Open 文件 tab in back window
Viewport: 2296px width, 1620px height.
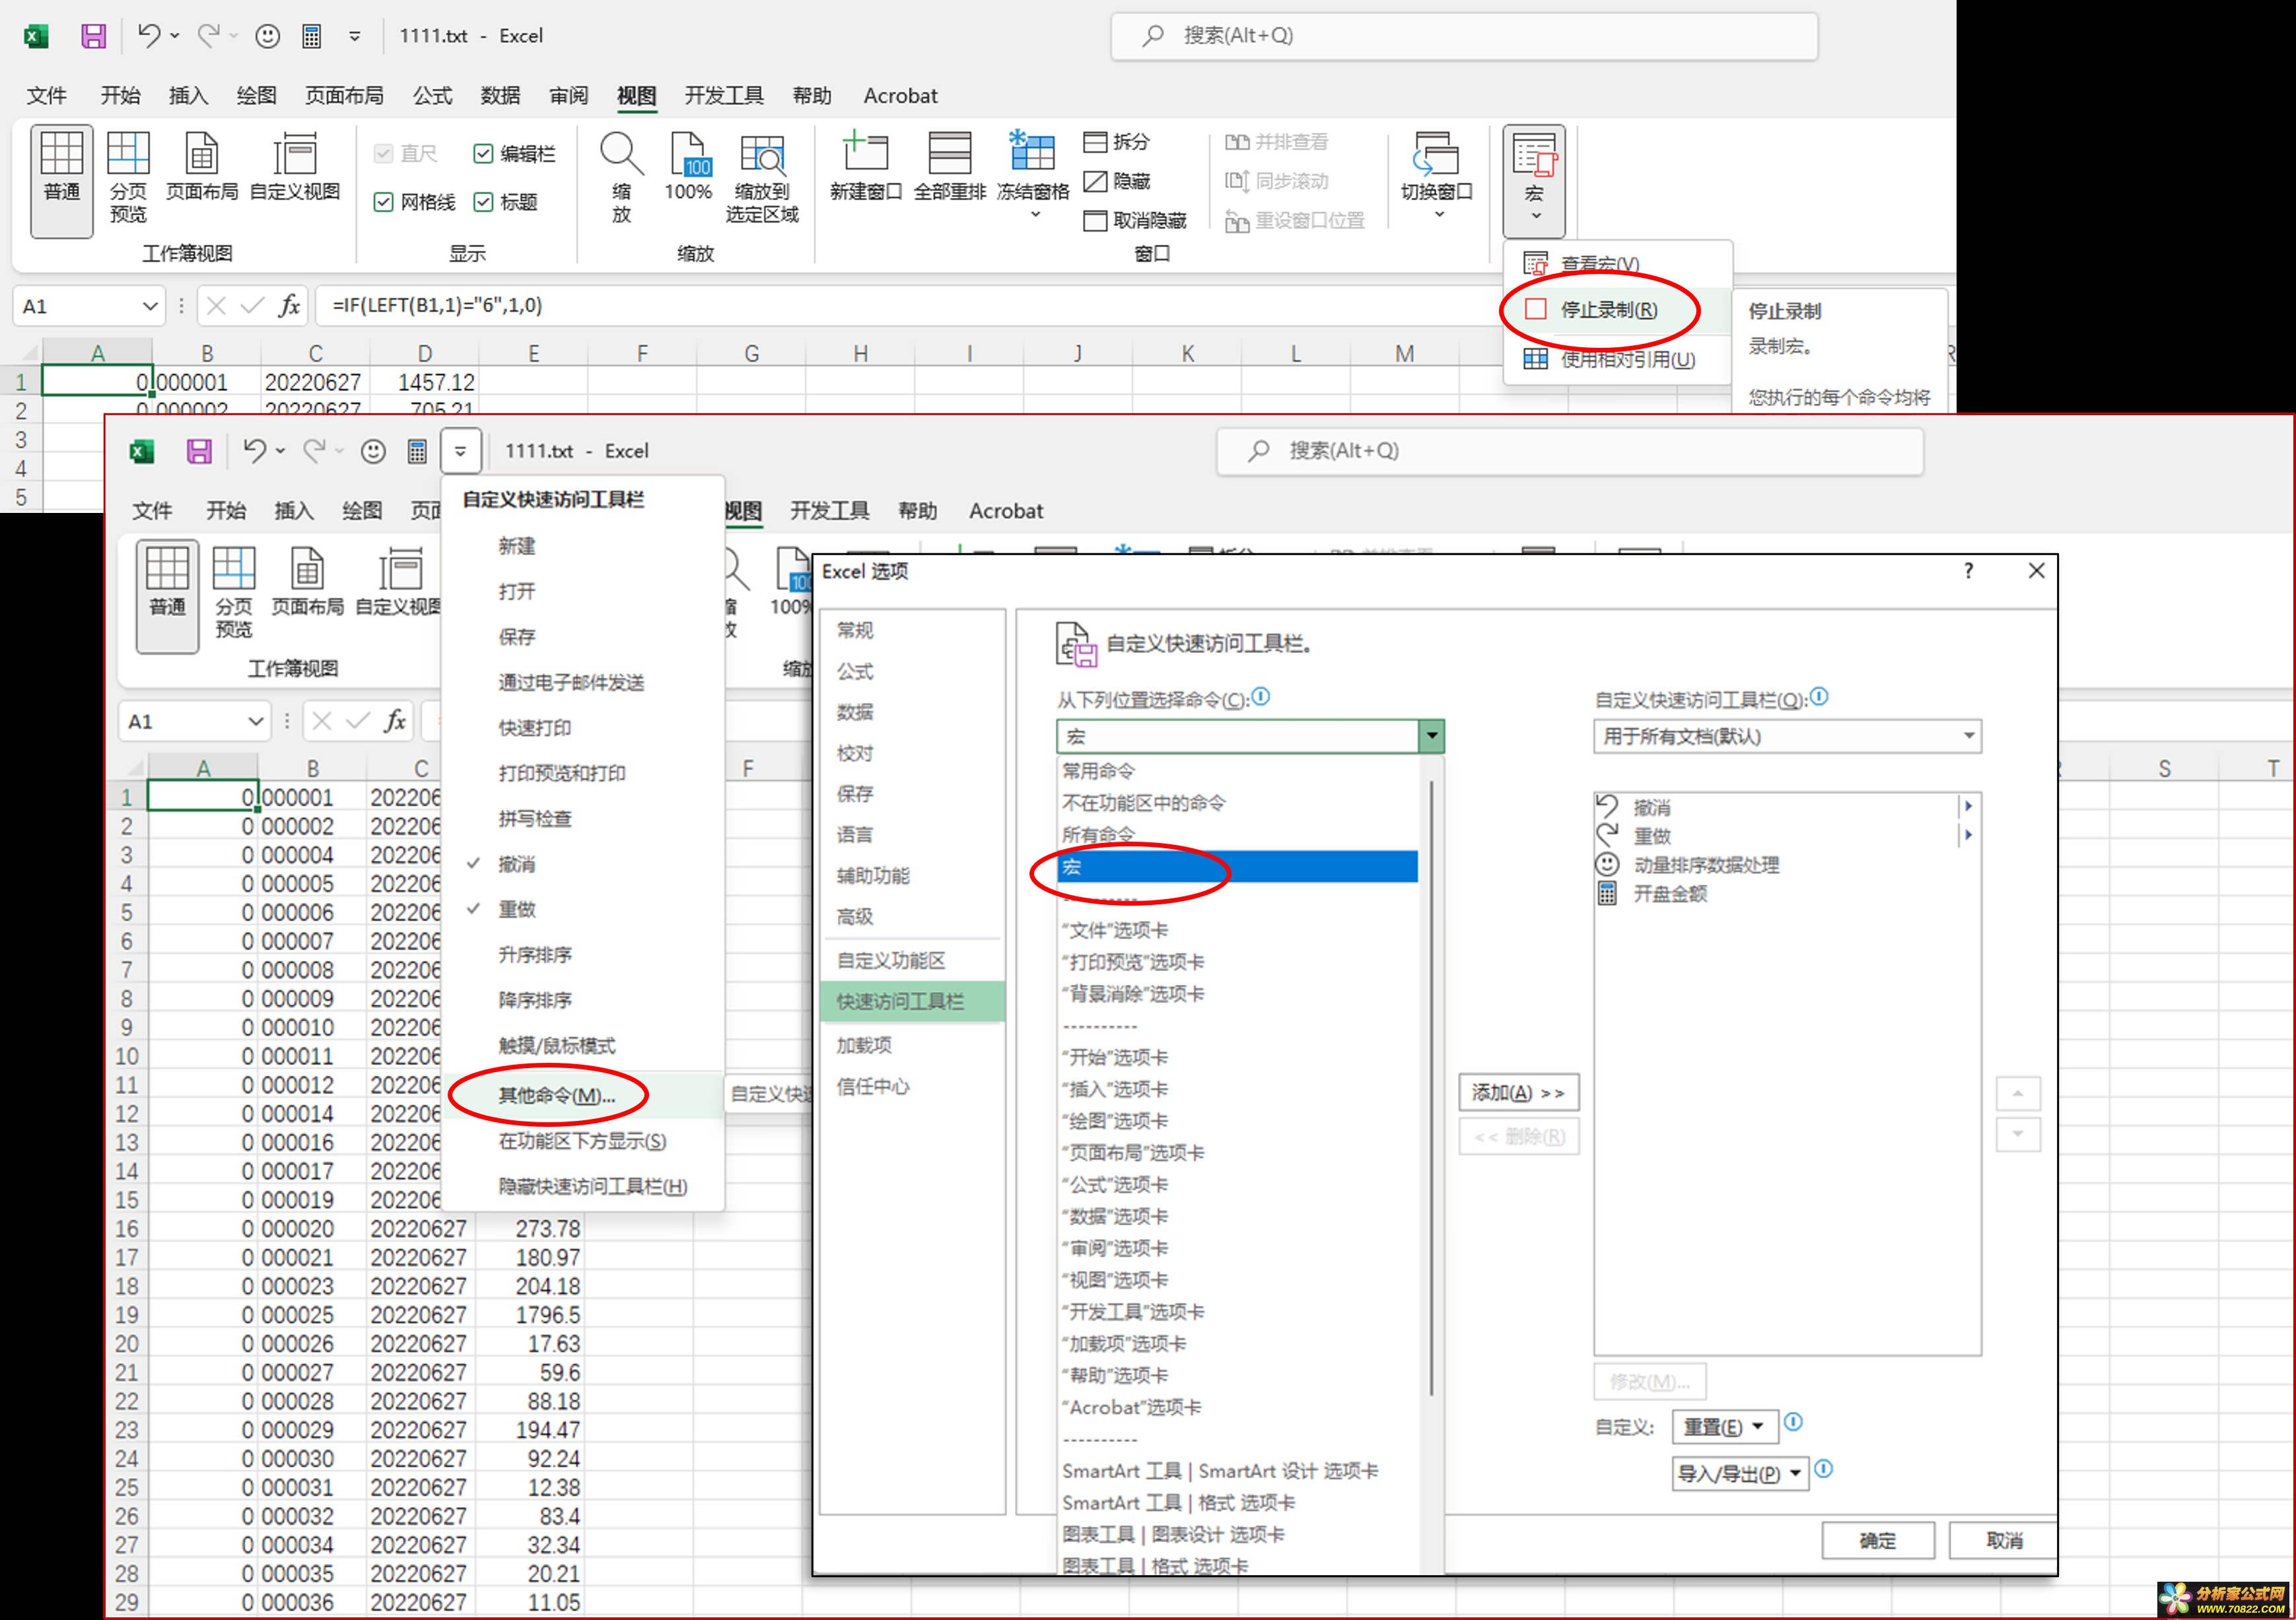click(x=47, y=96)
